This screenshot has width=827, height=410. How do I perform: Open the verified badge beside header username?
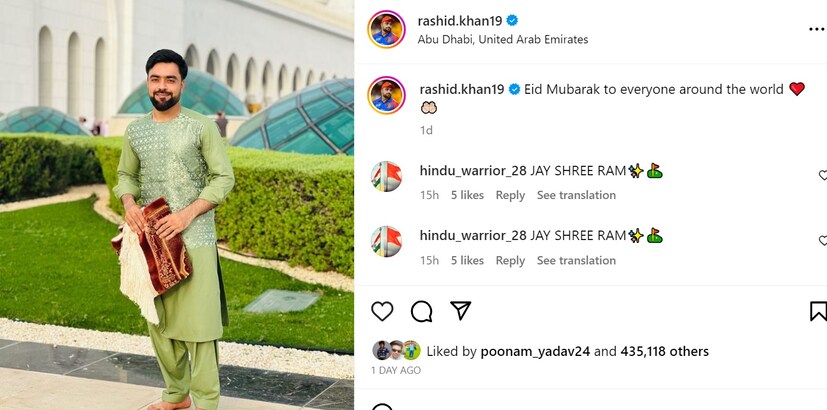tap(512, 21)
